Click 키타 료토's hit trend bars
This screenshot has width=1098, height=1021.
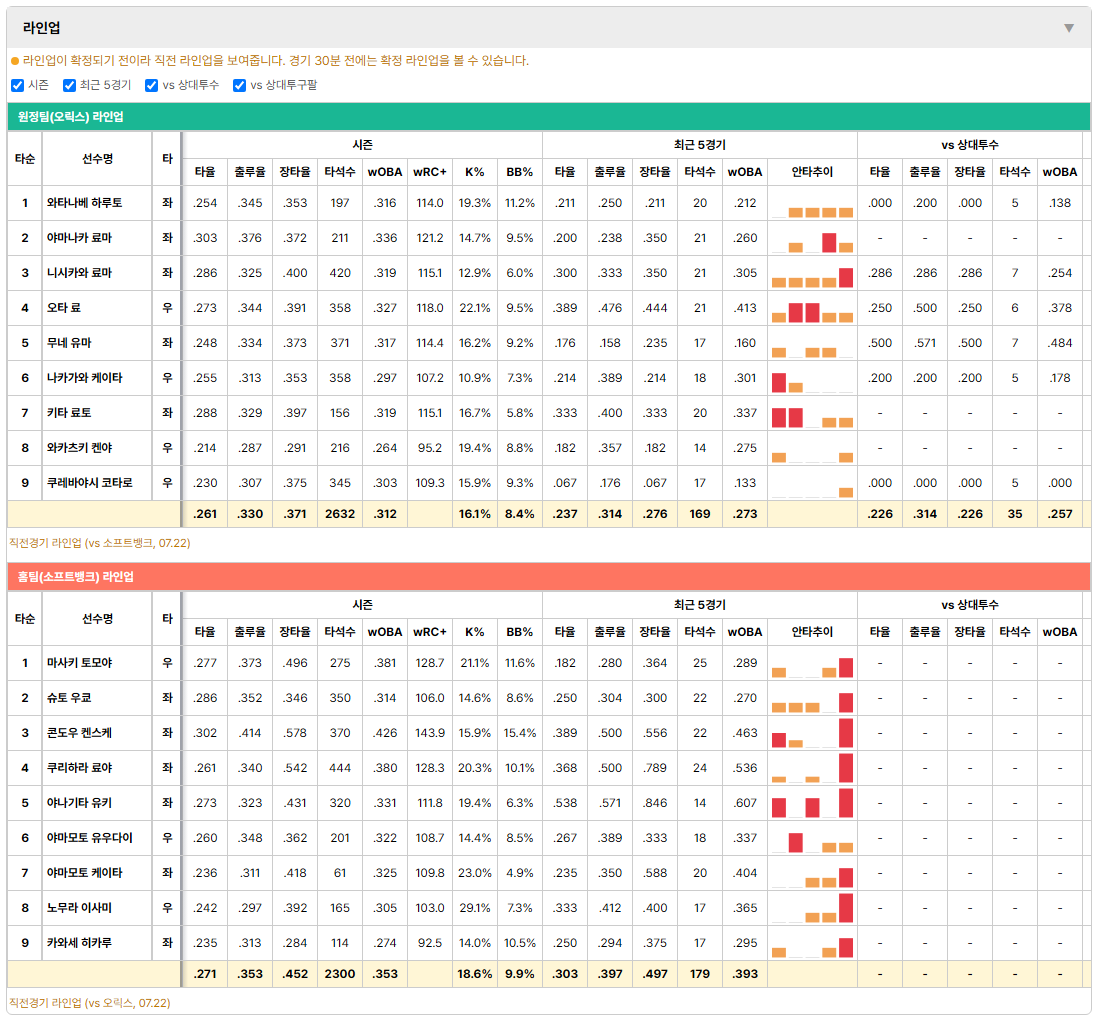(812, 413)
